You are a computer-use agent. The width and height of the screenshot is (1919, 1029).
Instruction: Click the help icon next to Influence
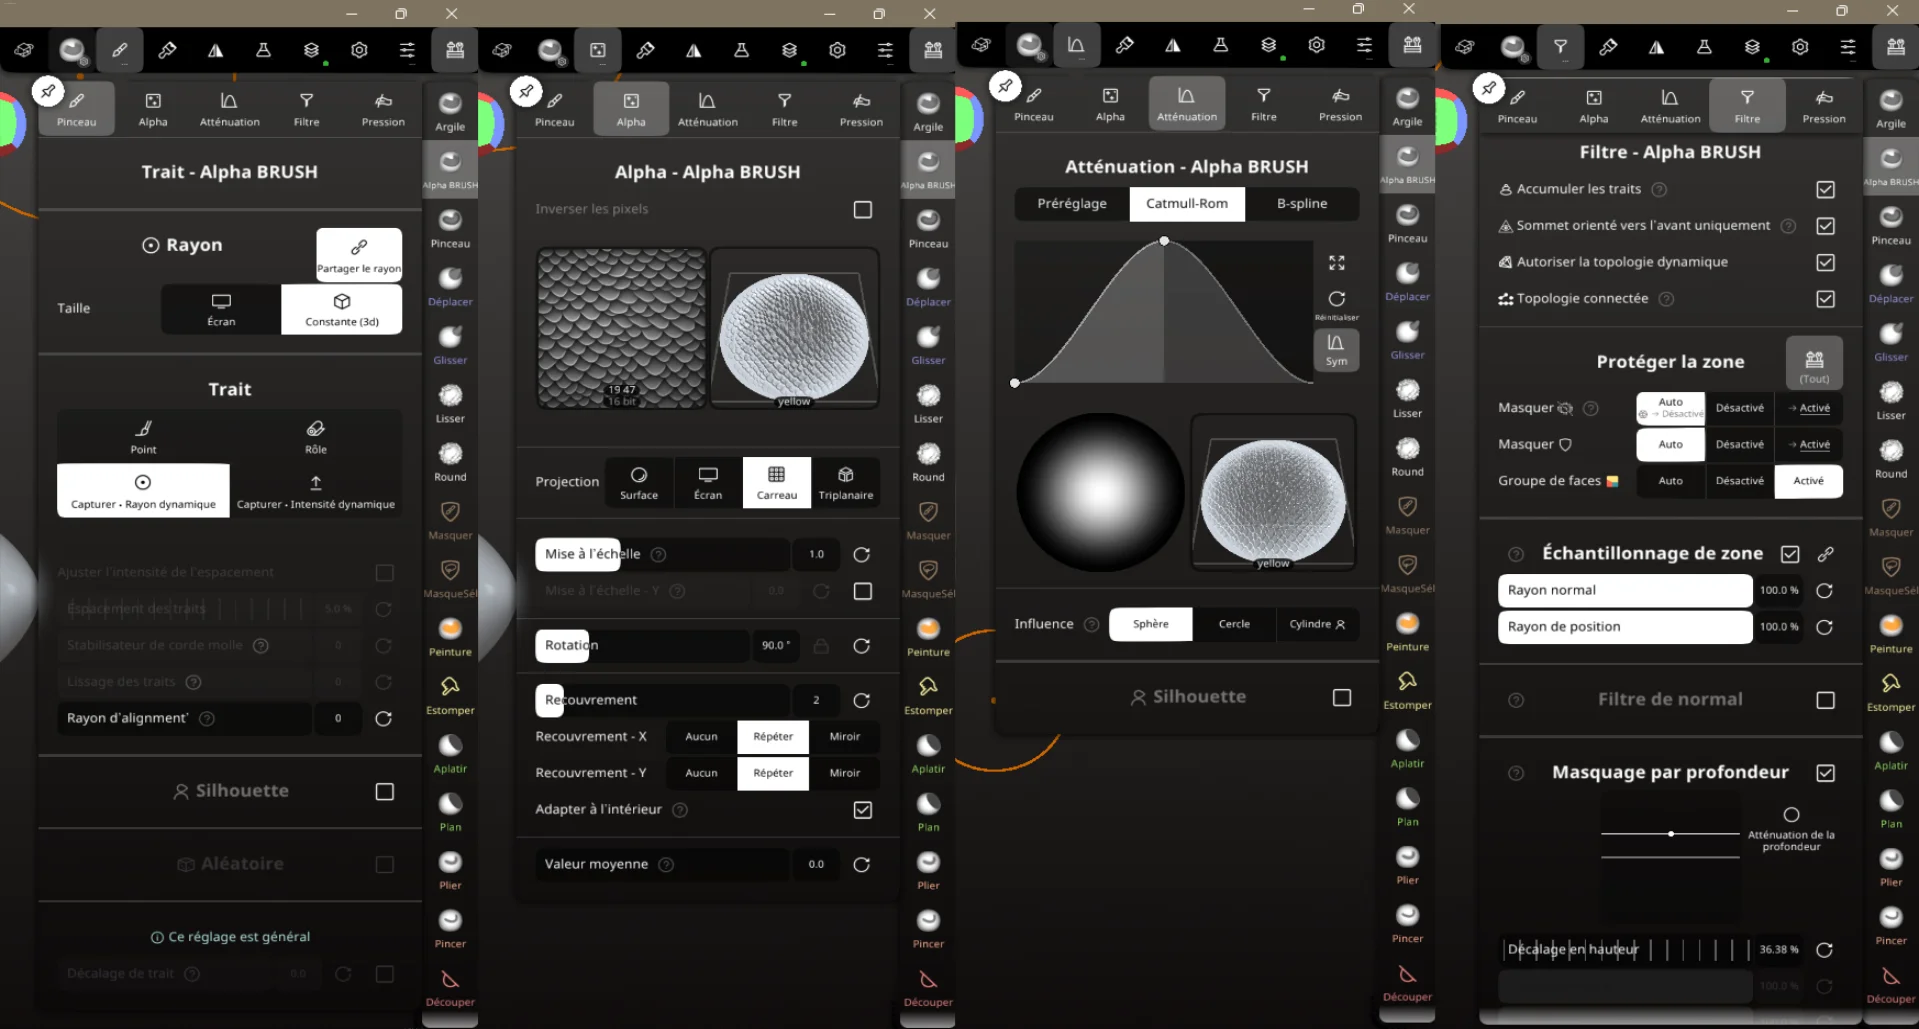tap(1092, 625)
